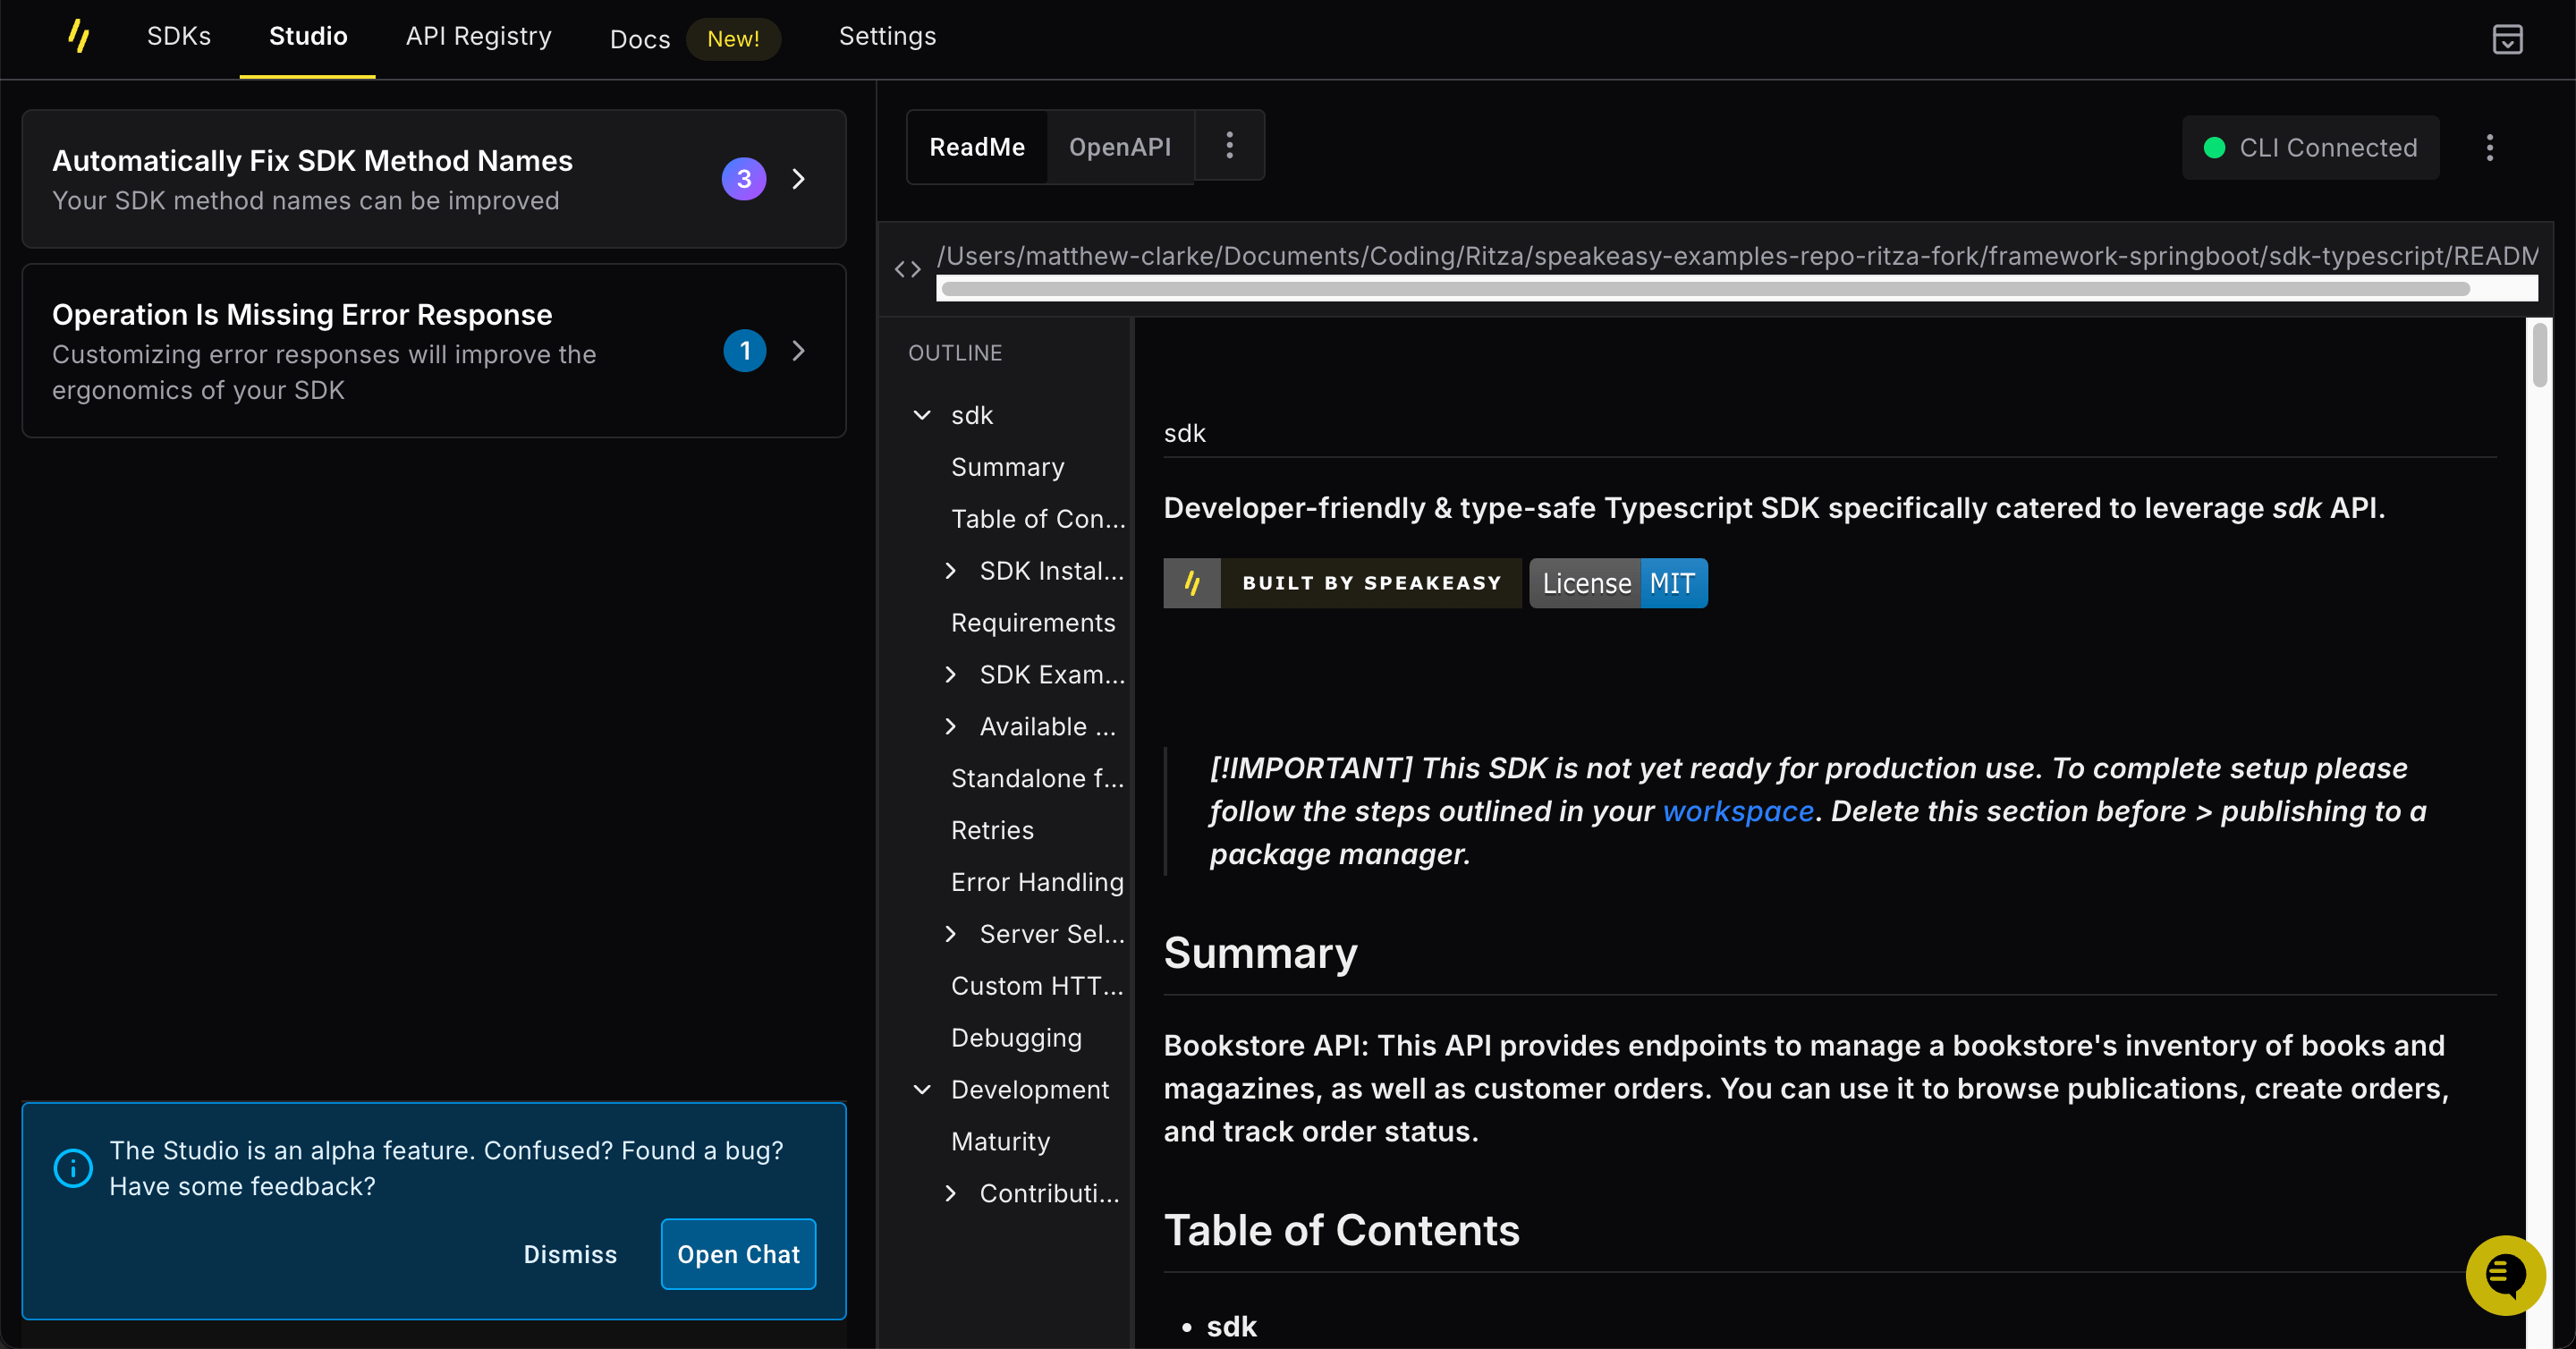Collapse the Development outline section
This screenshot has width=2576, height=1349.
click(x=922, y=1090)
